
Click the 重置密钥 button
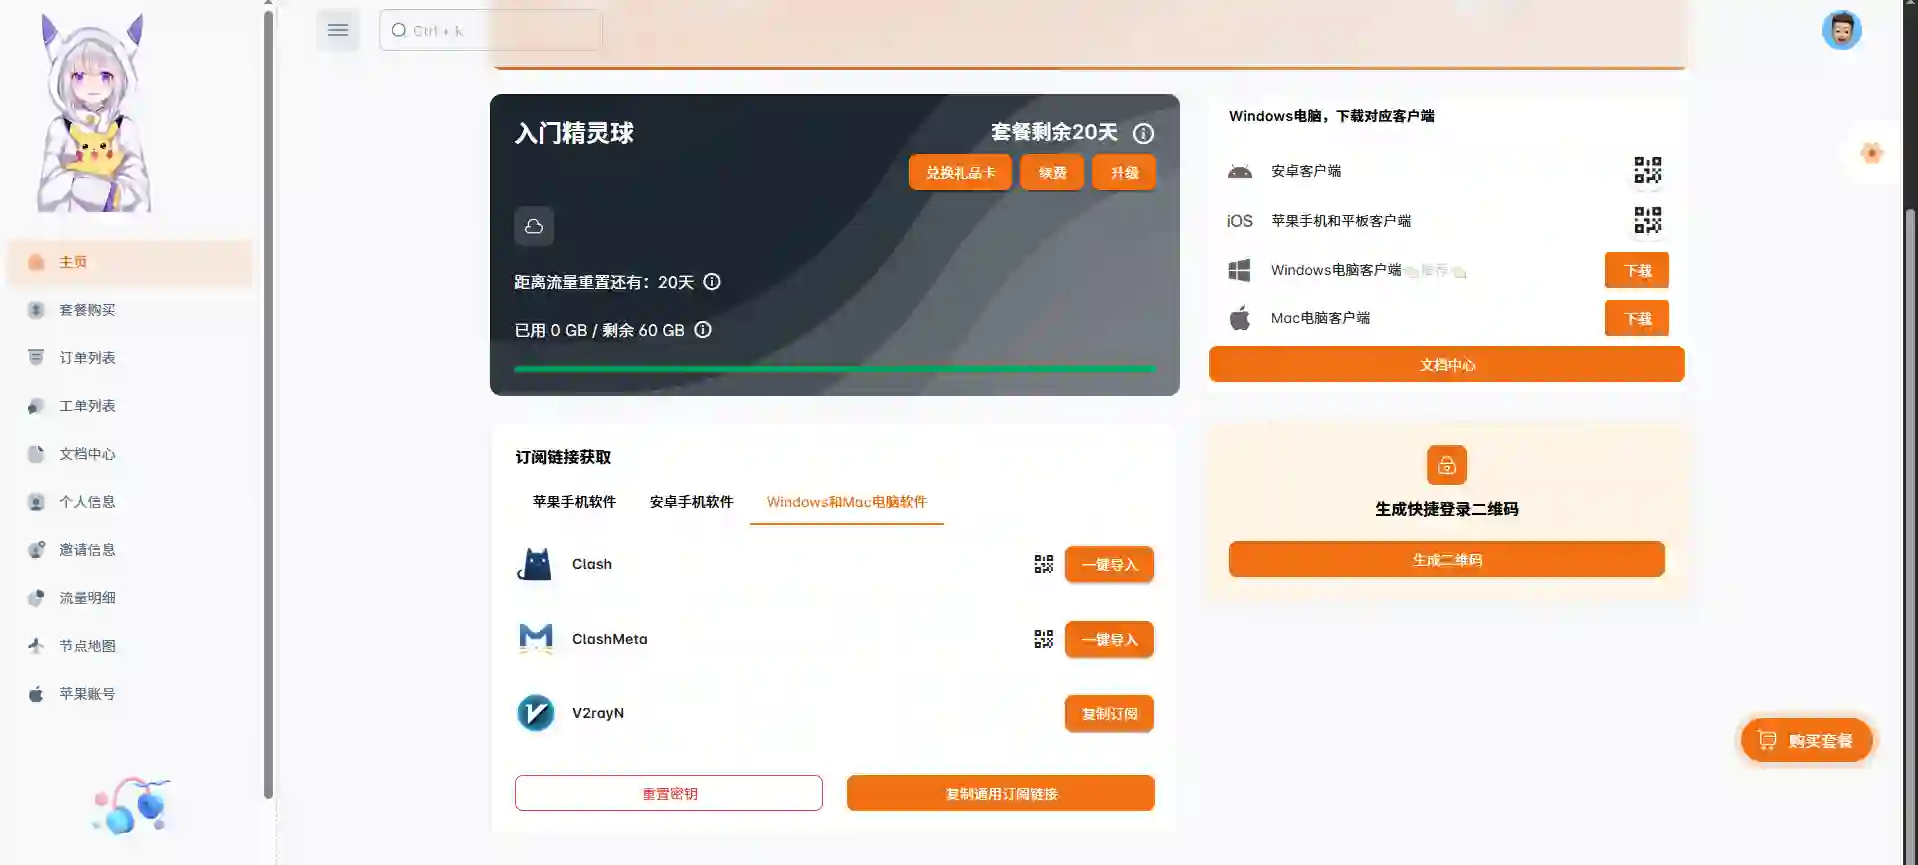click(x=669, y=793)
